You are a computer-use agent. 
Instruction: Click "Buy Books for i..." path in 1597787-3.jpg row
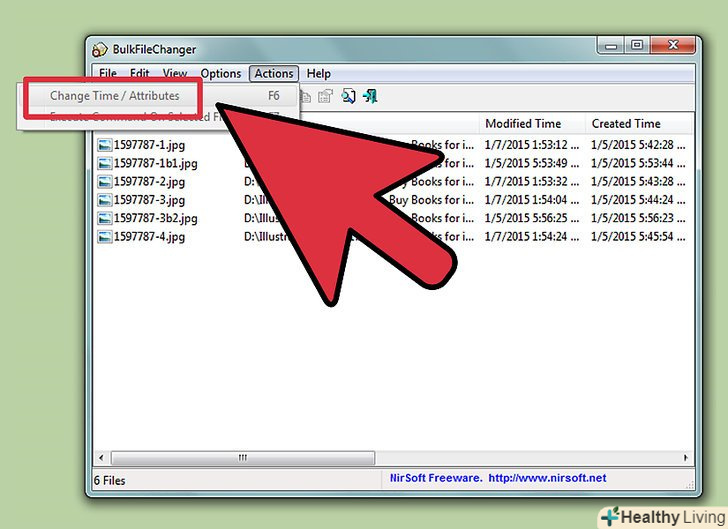click(431, 200)
